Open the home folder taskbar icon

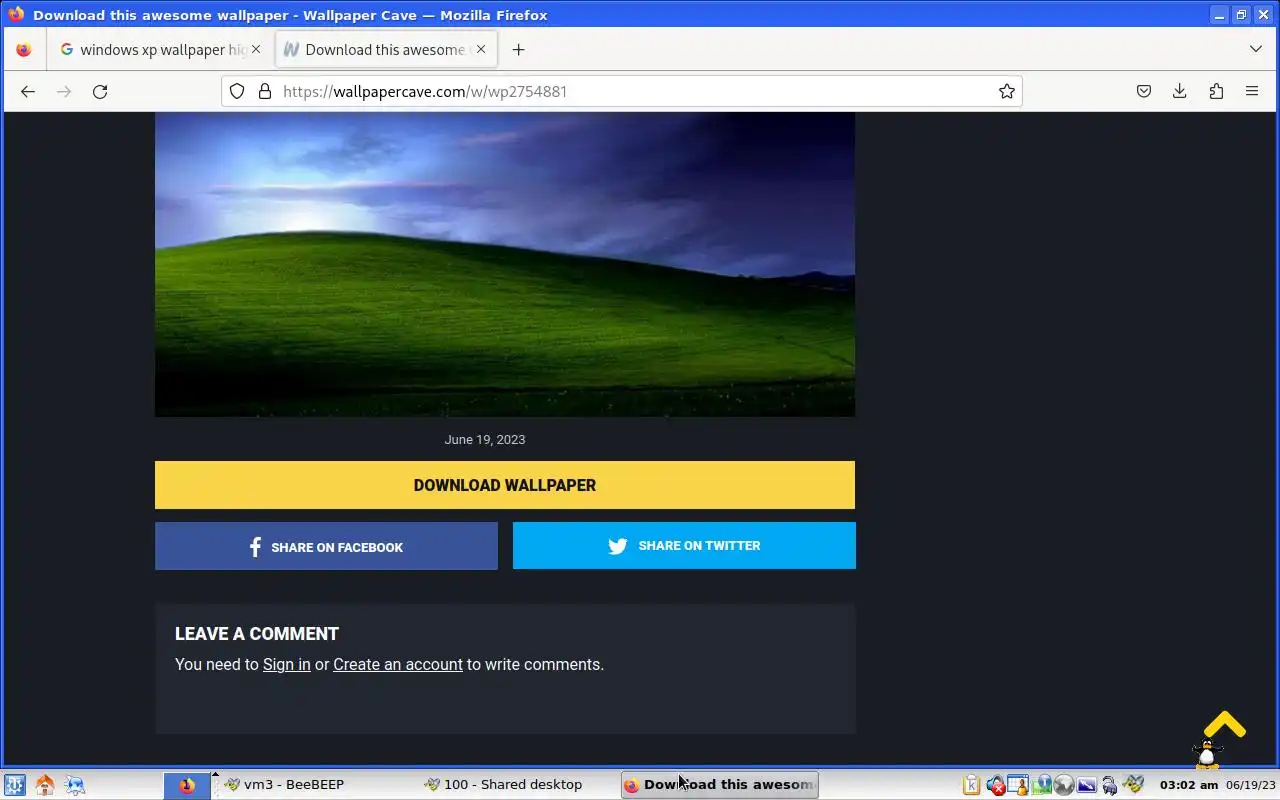coord(44,785)
